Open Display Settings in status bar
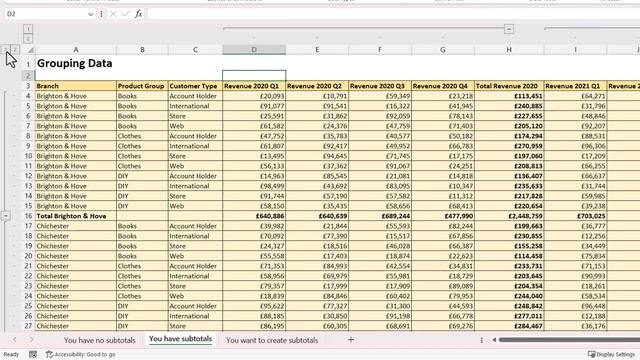This screenshot has height=360, width=640. click(611, 354)
